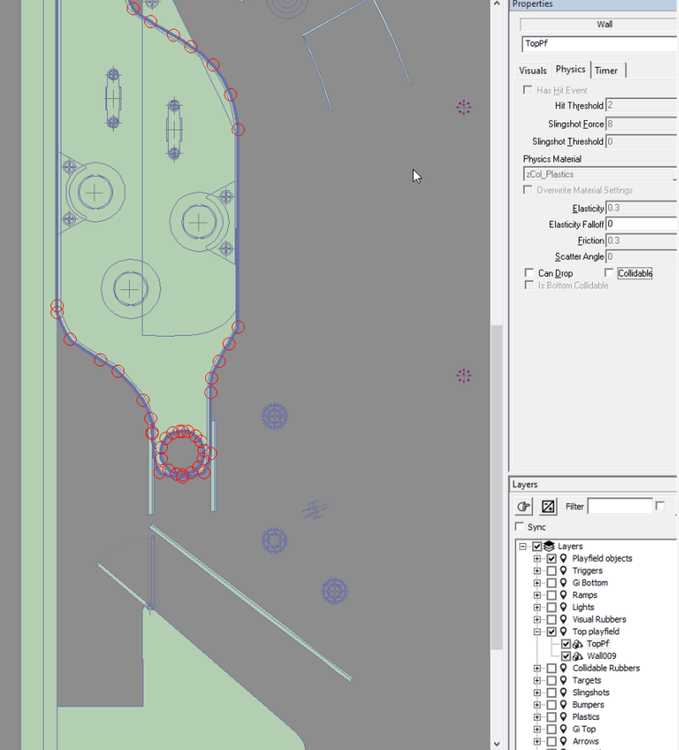
Task: Click the pin icon beside Collidable Rubbers
Action: point(564,668)
